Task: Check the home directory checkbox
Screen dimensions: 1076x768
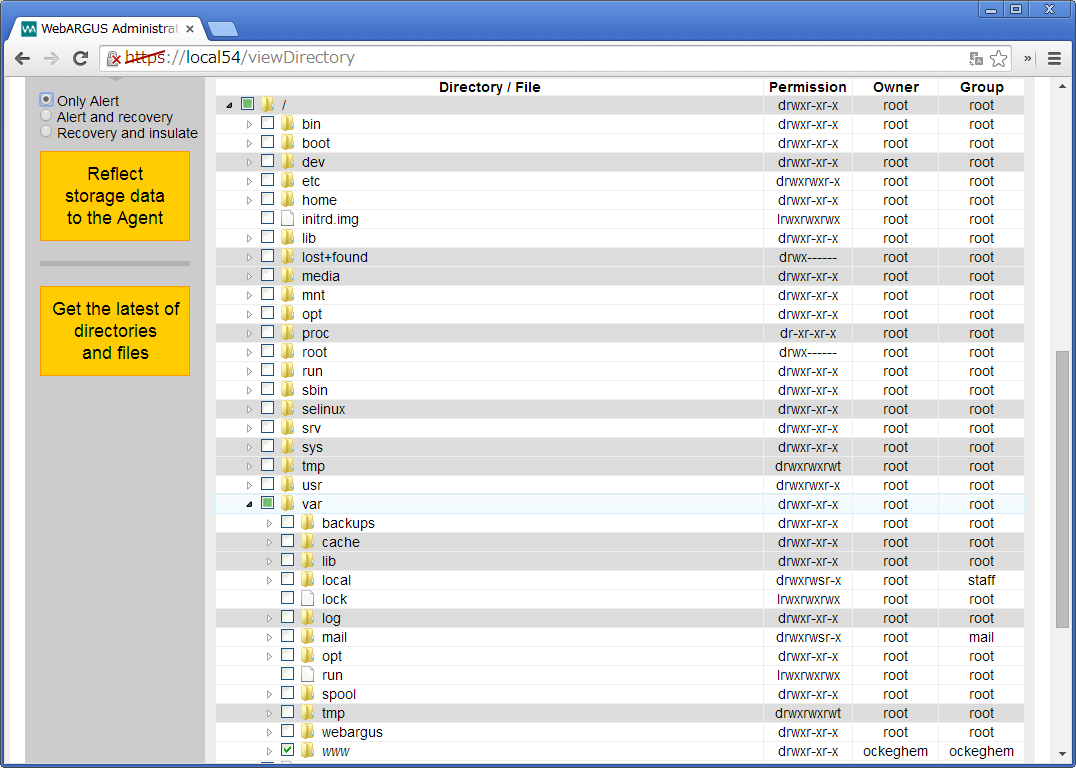Action: pyautogui.click(x=268, y=199)
